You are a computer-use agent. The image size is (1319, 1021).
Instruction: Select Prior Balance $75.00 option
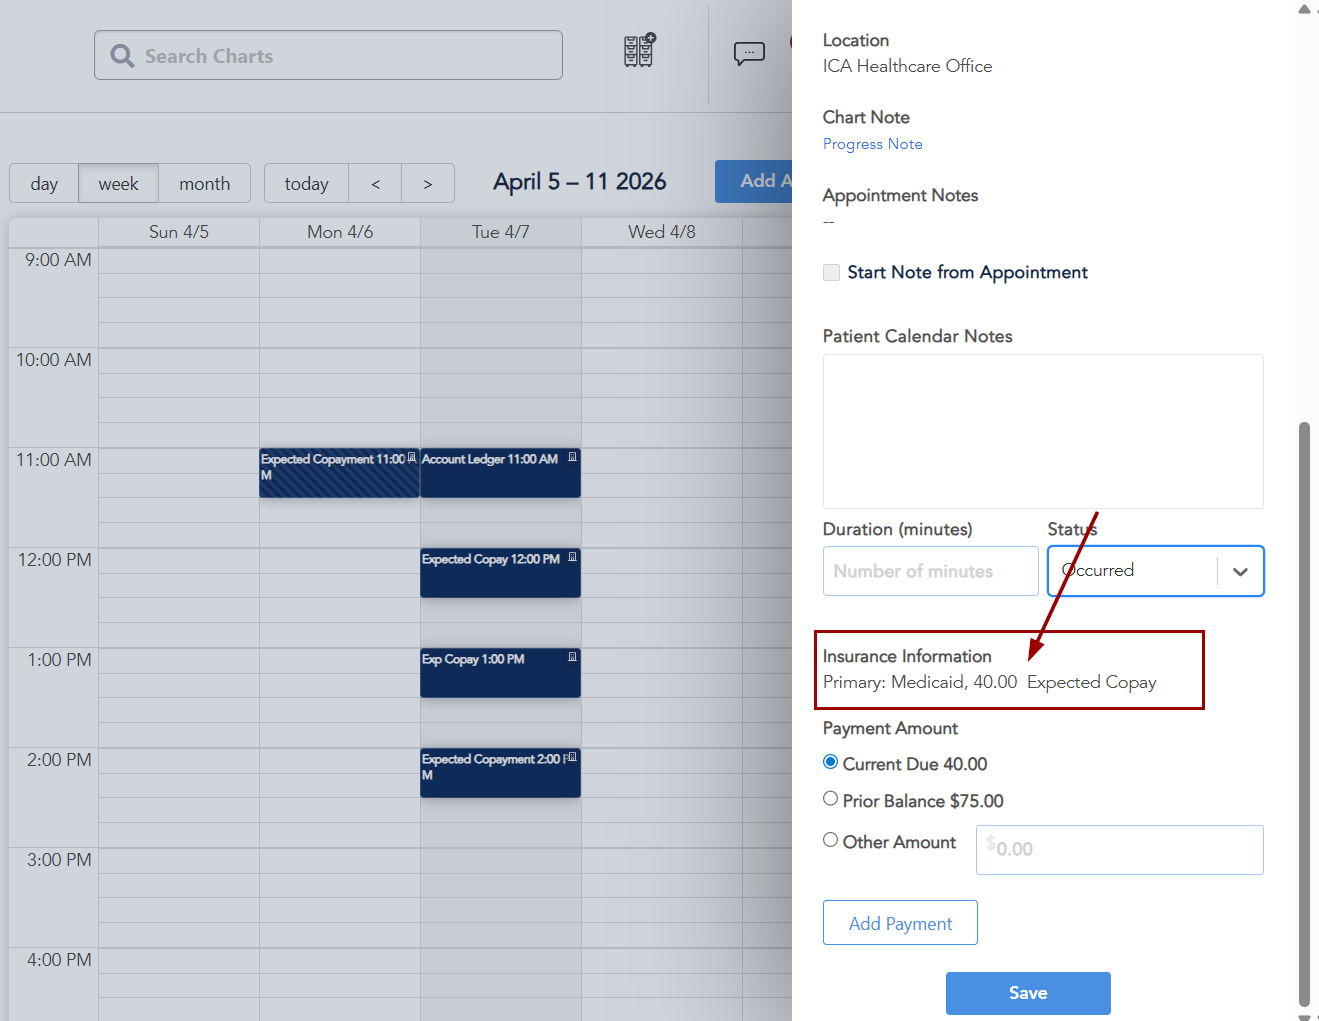coord(830,799)
